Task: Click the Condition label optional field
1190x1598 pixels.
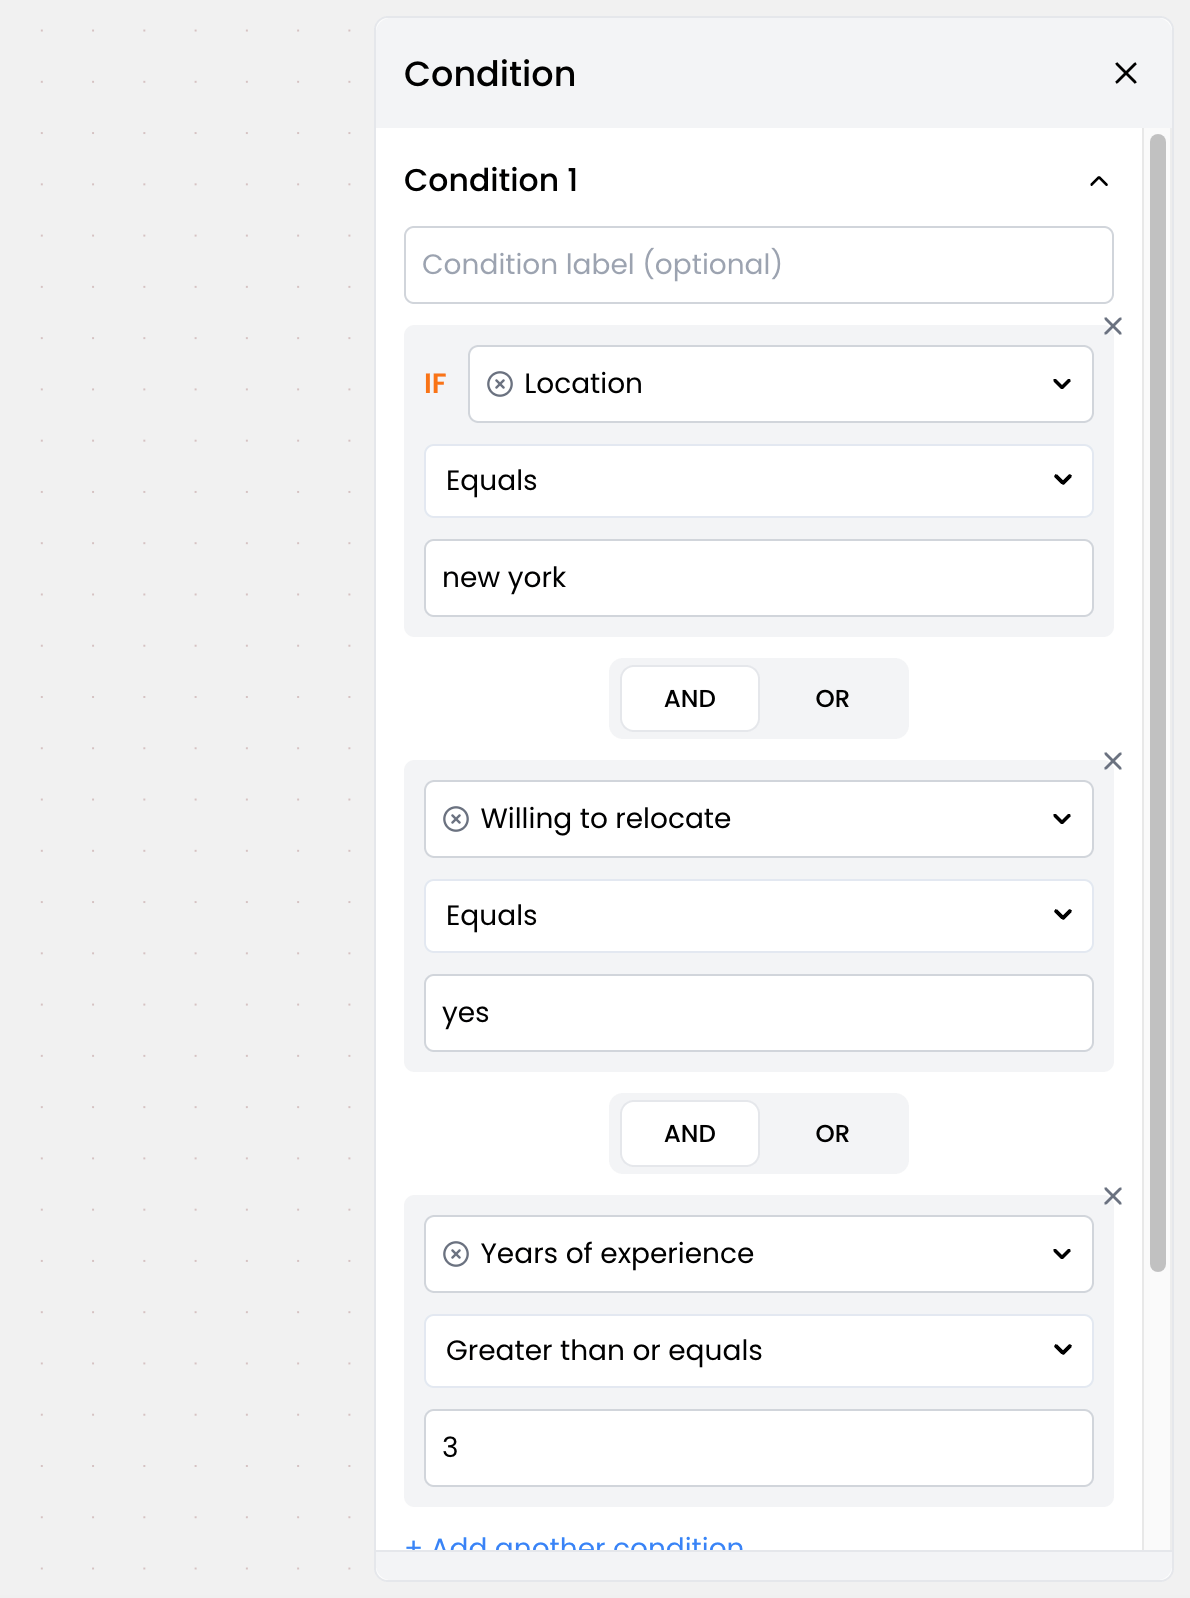Action: point(758,265)
